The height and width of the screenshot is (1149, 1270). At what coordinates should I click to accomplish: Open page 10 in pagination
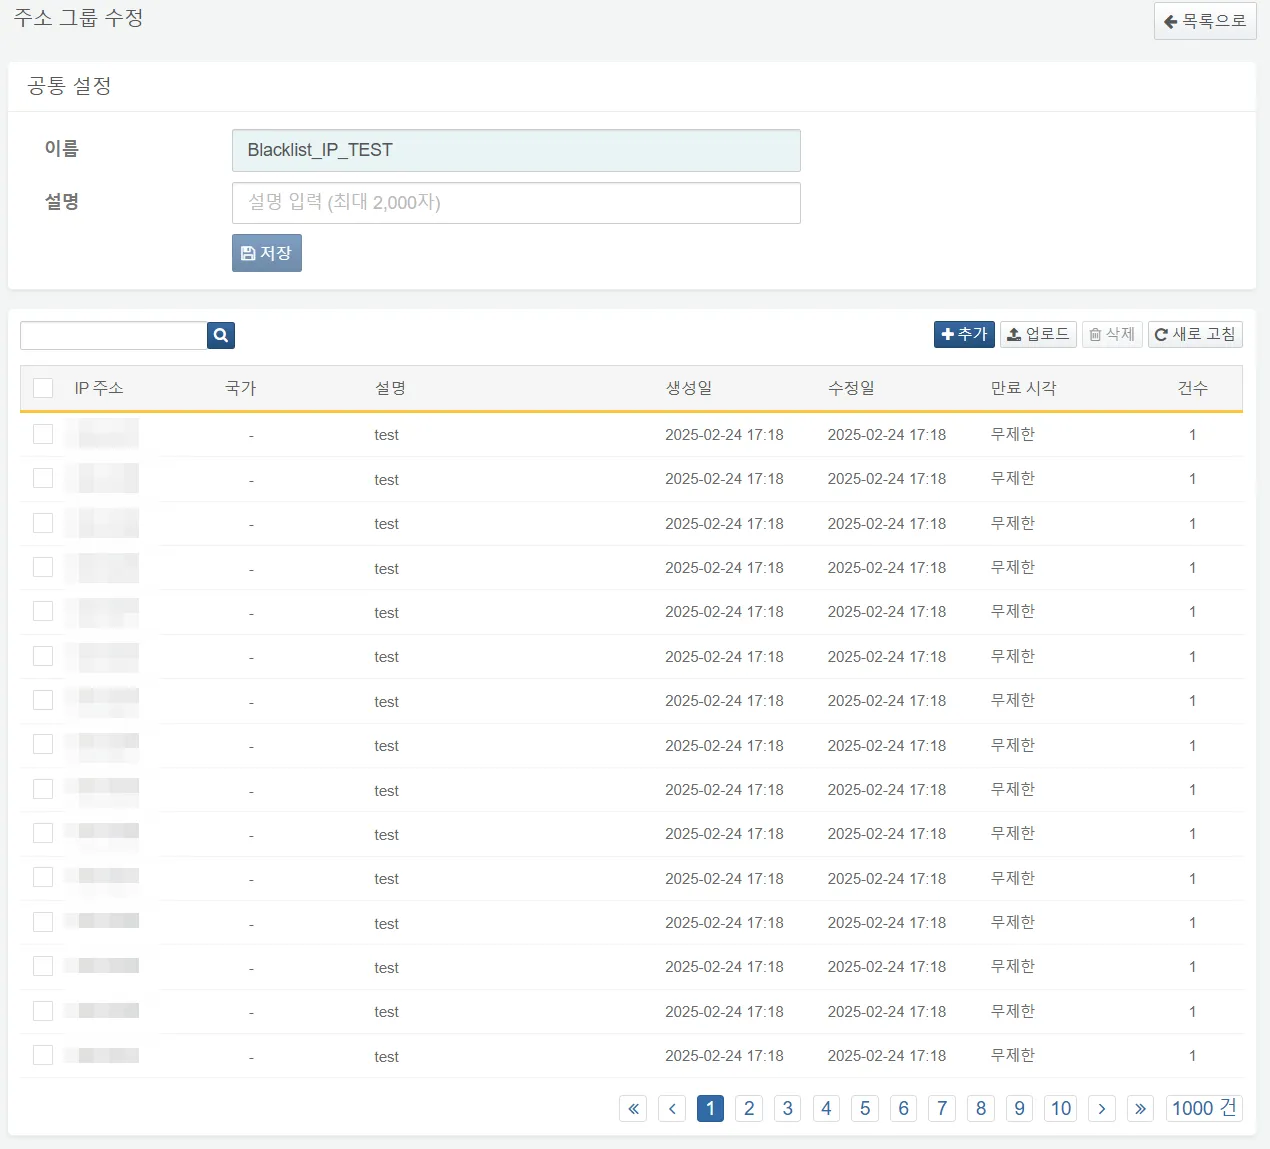click(1061, 1108)
